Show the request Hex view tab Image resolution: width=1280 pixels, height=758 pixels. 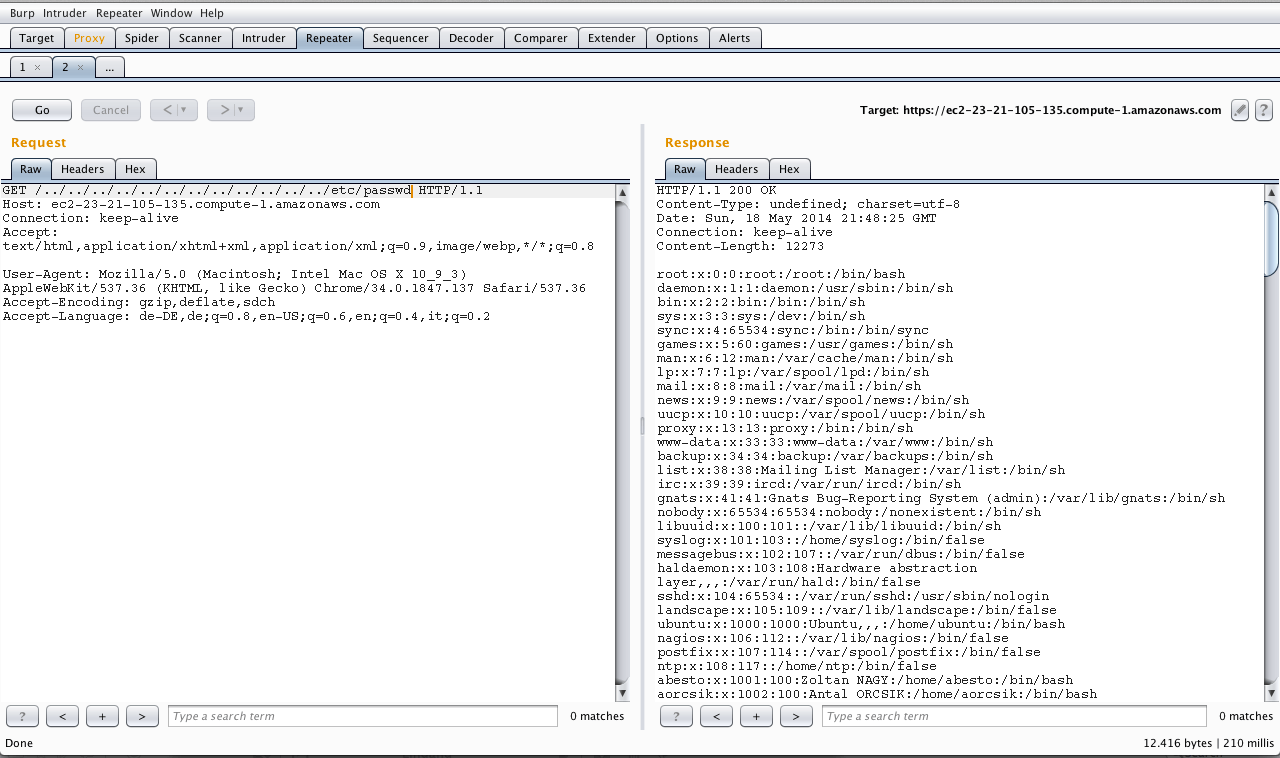135,169
